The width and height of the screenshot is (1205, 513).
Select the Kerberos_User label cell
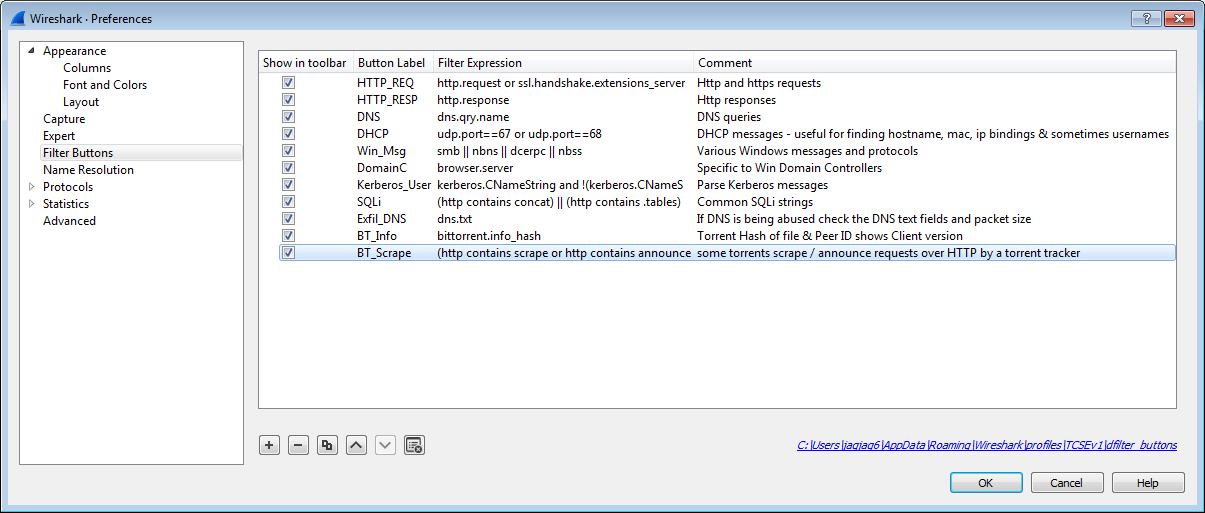pyautogui.click(x=394, y=185)
